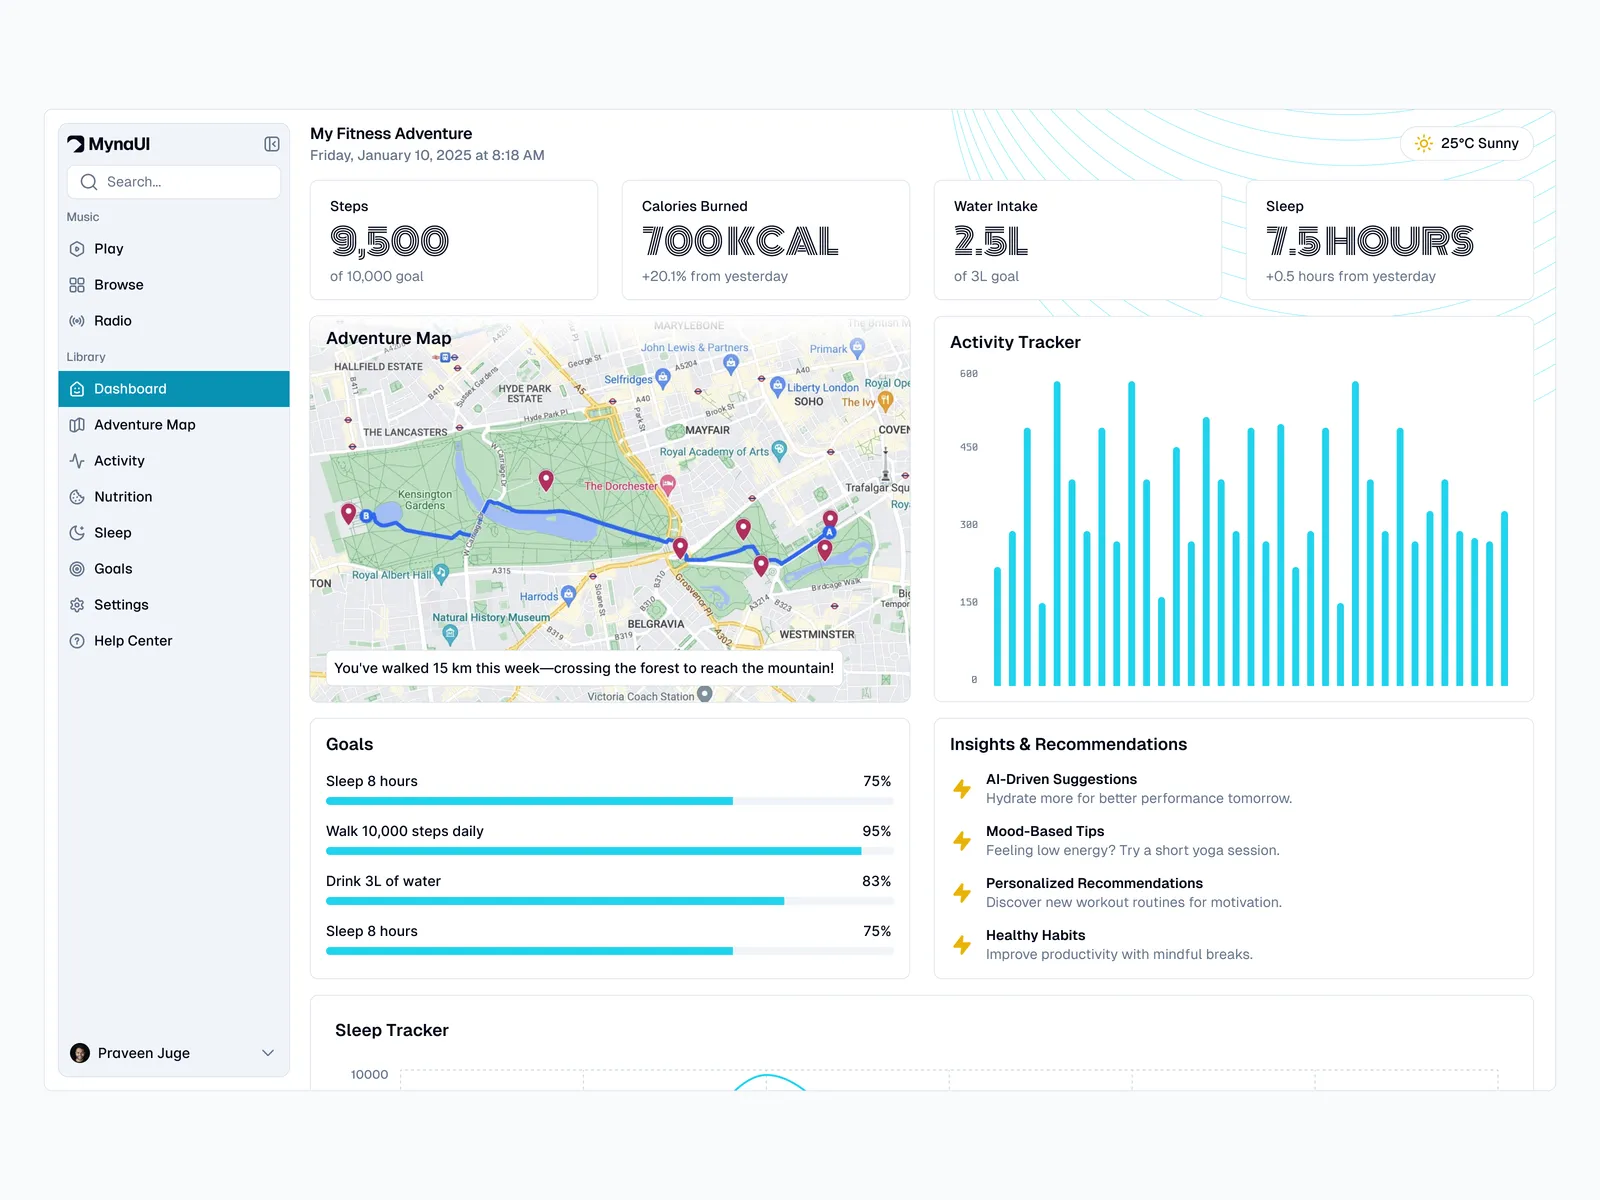Click The Dorchester marker on map
Viewport: 1600px width, 1200px height.
pos(668,484)
